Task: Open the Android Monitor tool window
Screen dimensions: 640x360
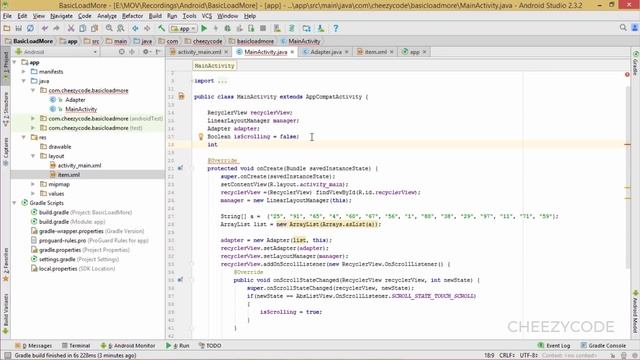Action: click(128, 345)
